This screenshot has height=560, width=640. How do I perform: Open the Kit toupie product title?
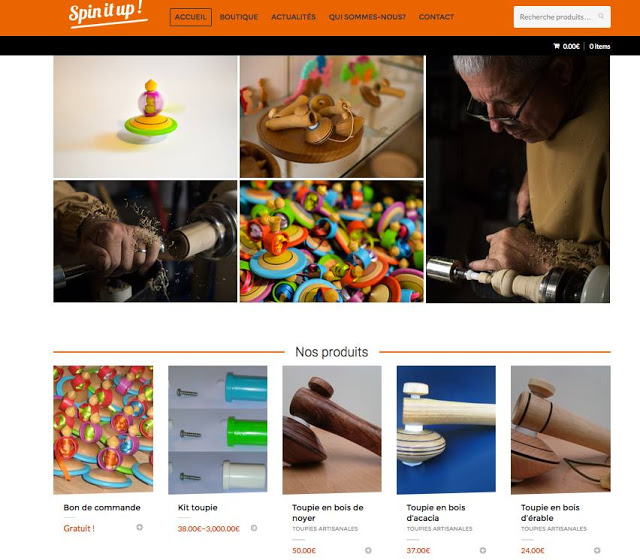point(198,507)
